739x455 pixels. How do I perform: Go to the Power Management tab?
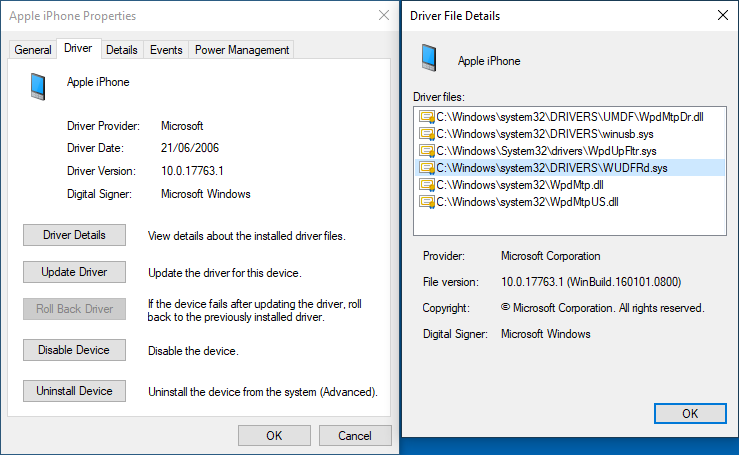(x=242, y=50)
